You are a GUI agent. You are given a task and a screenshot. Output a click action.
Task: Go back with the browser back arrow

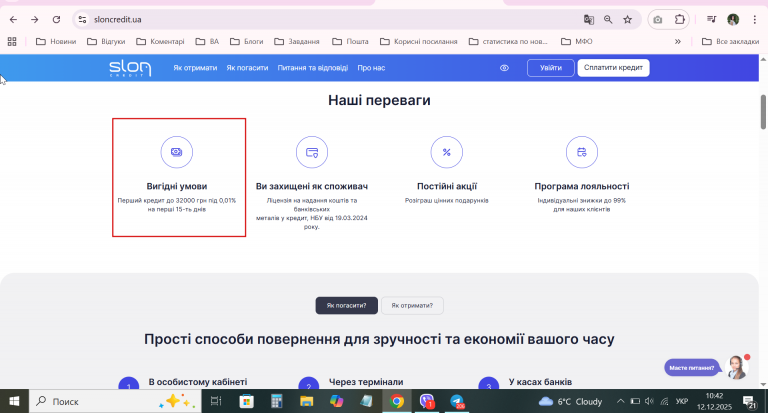tap(13, 20)
